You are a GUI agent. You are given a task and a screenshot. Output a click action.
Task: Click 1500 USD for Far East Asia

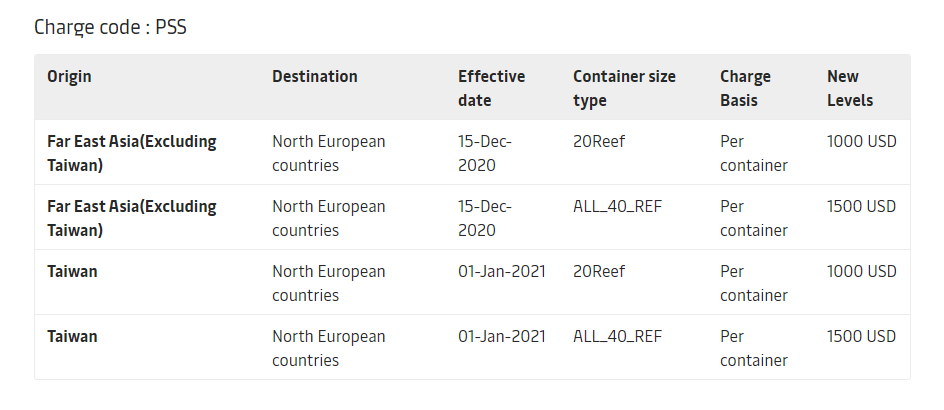pyautogui.click(x=861, y=206)
